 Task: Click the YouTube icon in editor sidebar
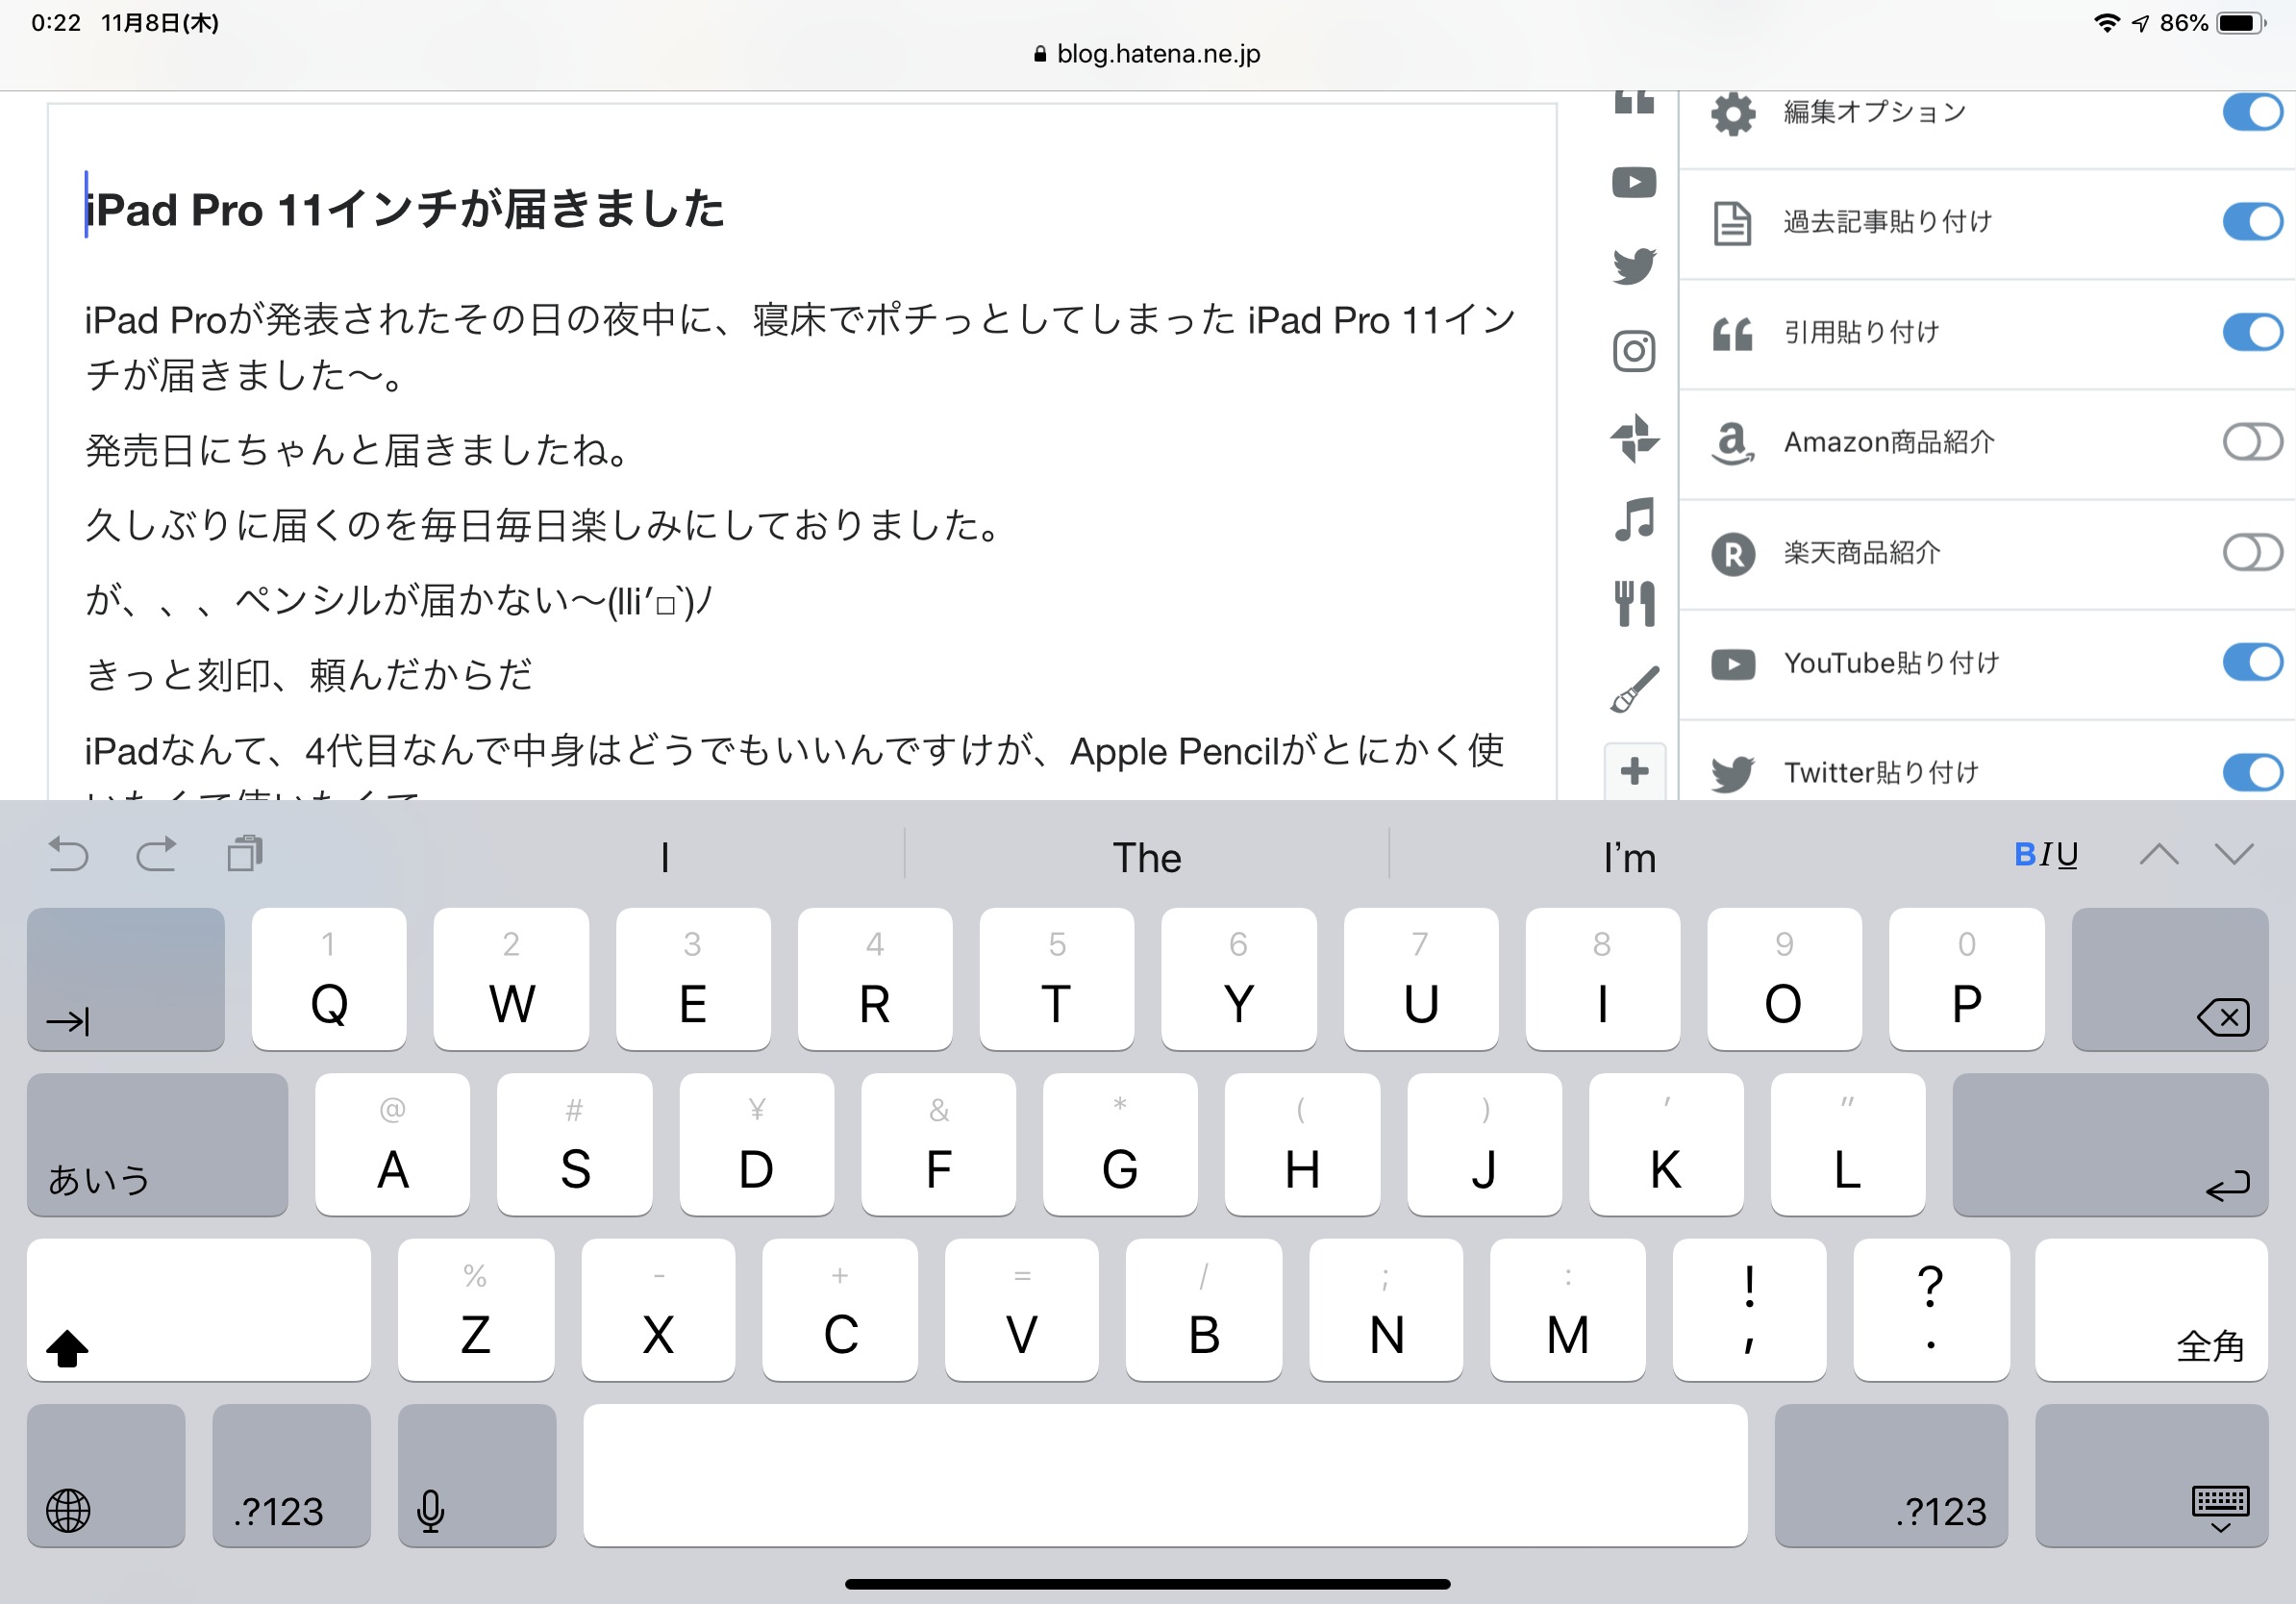pos(1633,183)
